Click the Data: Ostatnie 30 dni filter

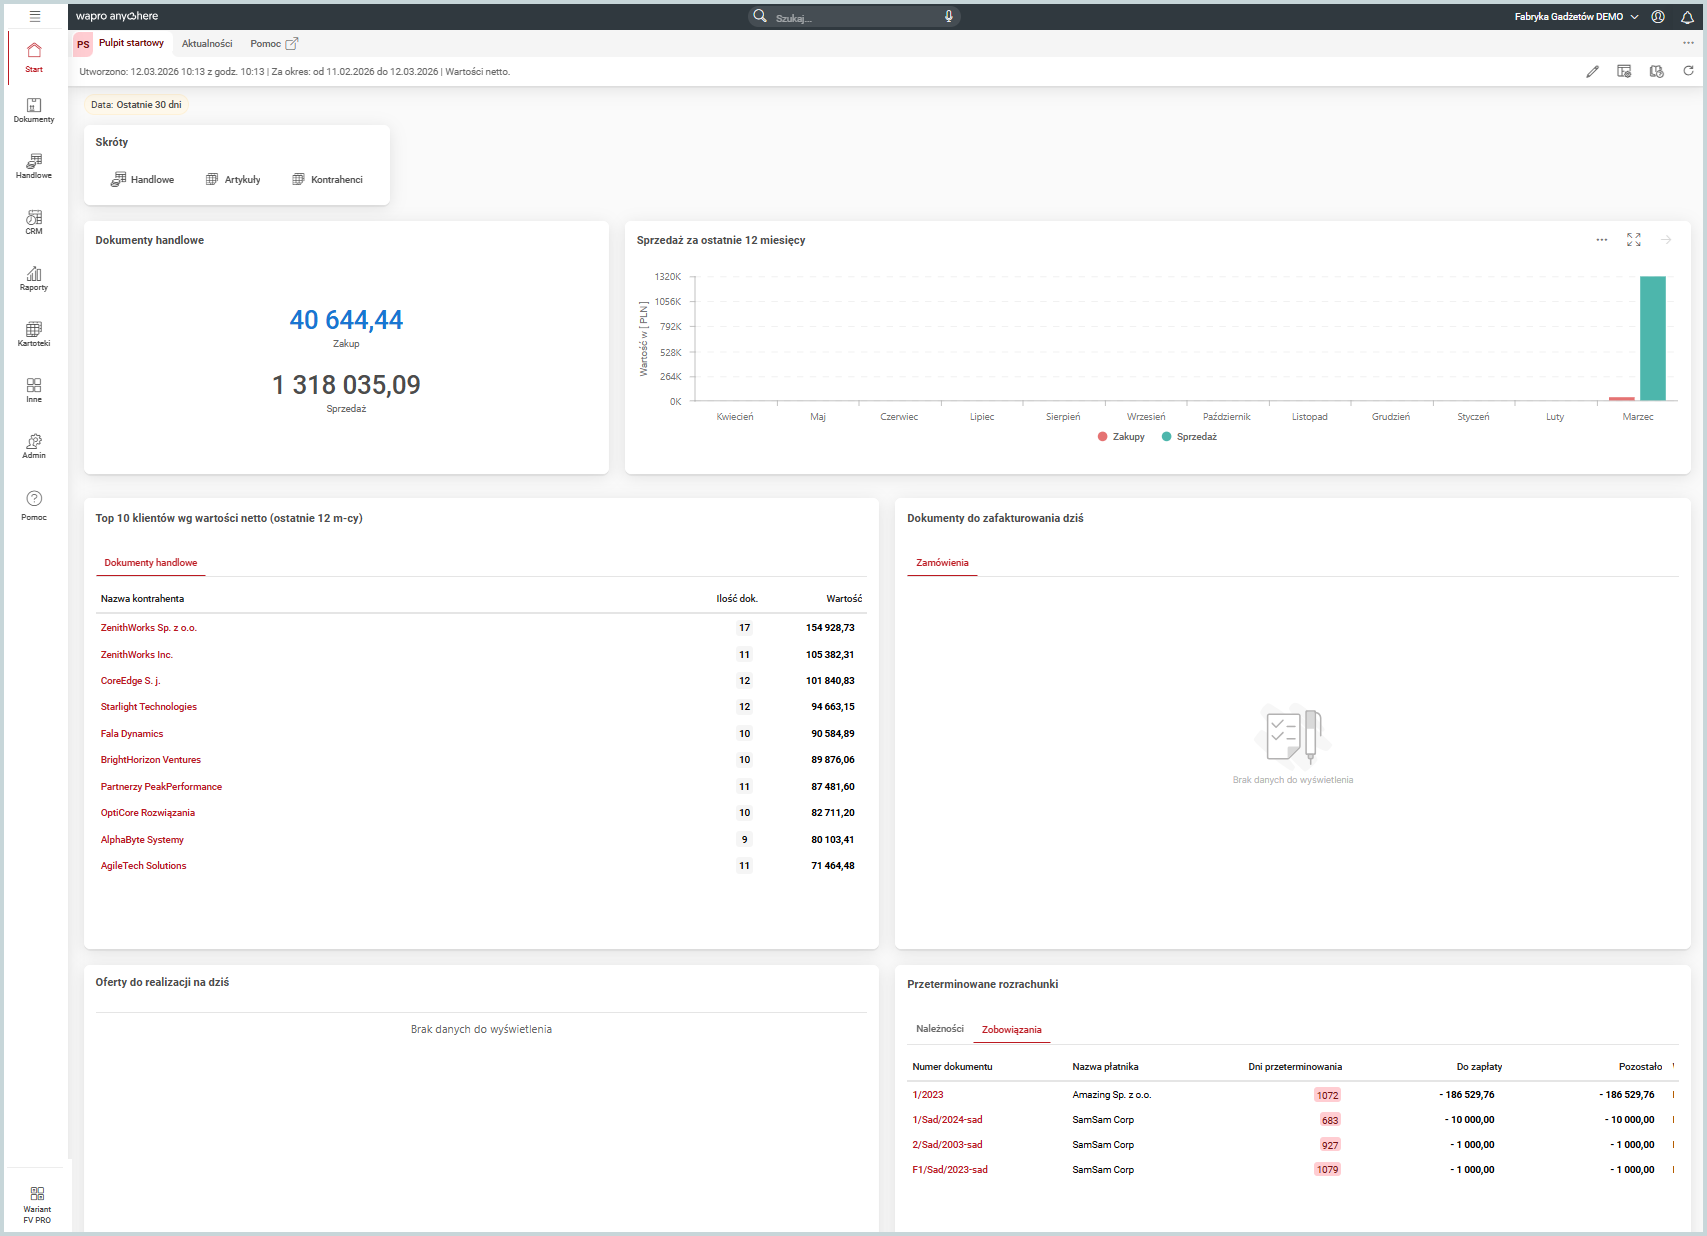tap(136, 105)
